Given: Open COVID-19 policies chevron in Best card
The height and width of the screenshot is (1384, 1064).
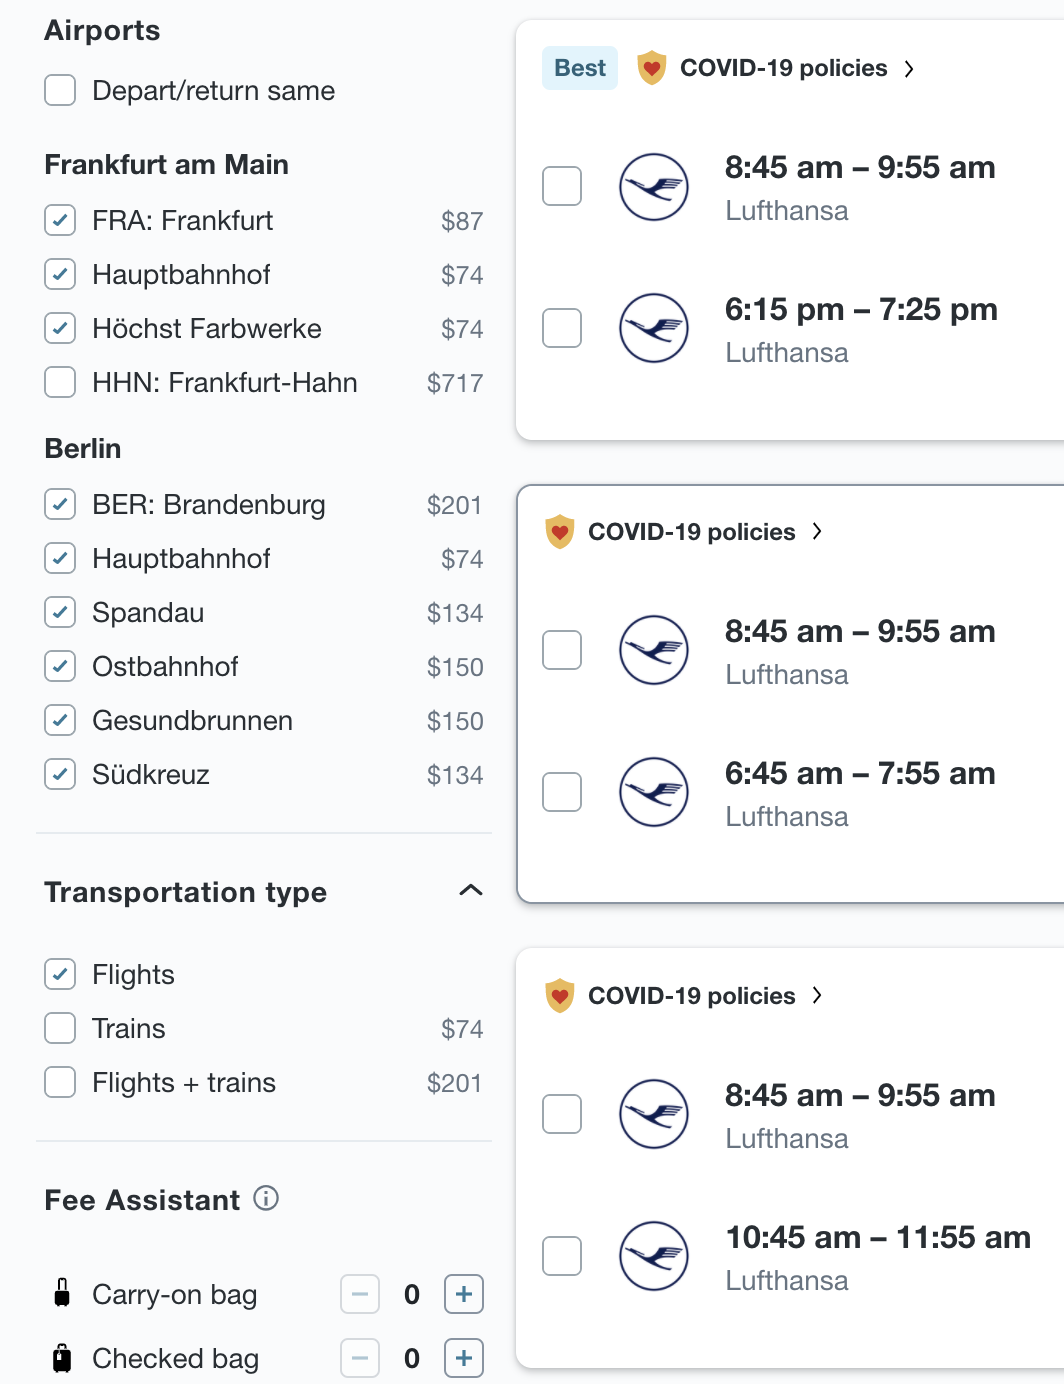Looking at the screenshot, I should click(909, 68).
